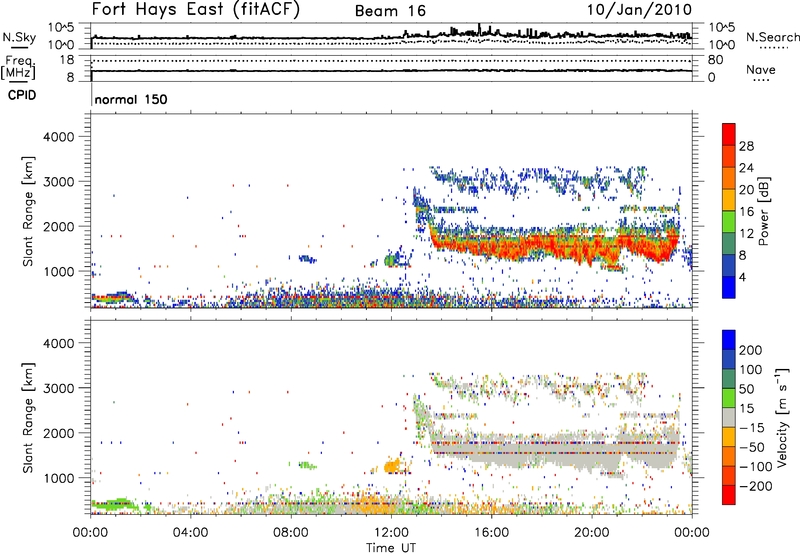The image size is (800, 554).
Task: Click the "Slant Range [km]" label of Velocity panel
Action: click(29, 418)
